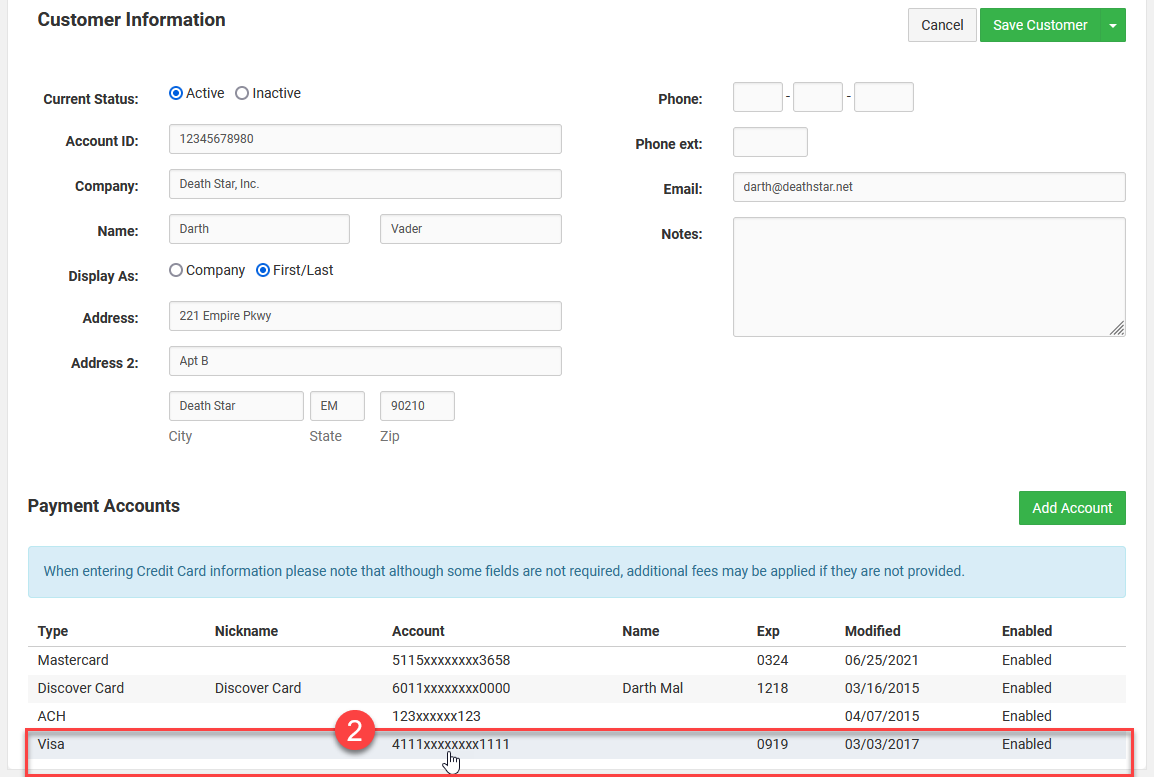Click the Account ID input field
The width and height of the screenshot is (1154, 777).
pyautogui.click(x=365, y=139)
